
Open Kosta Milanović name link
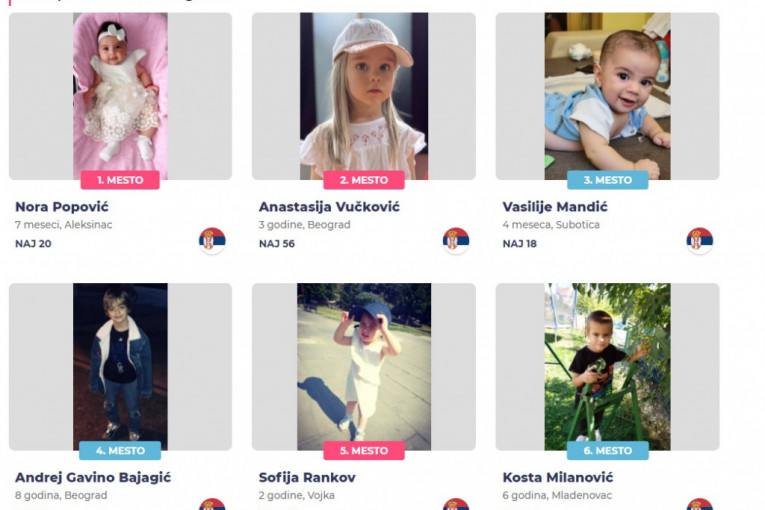pos(558,477)
